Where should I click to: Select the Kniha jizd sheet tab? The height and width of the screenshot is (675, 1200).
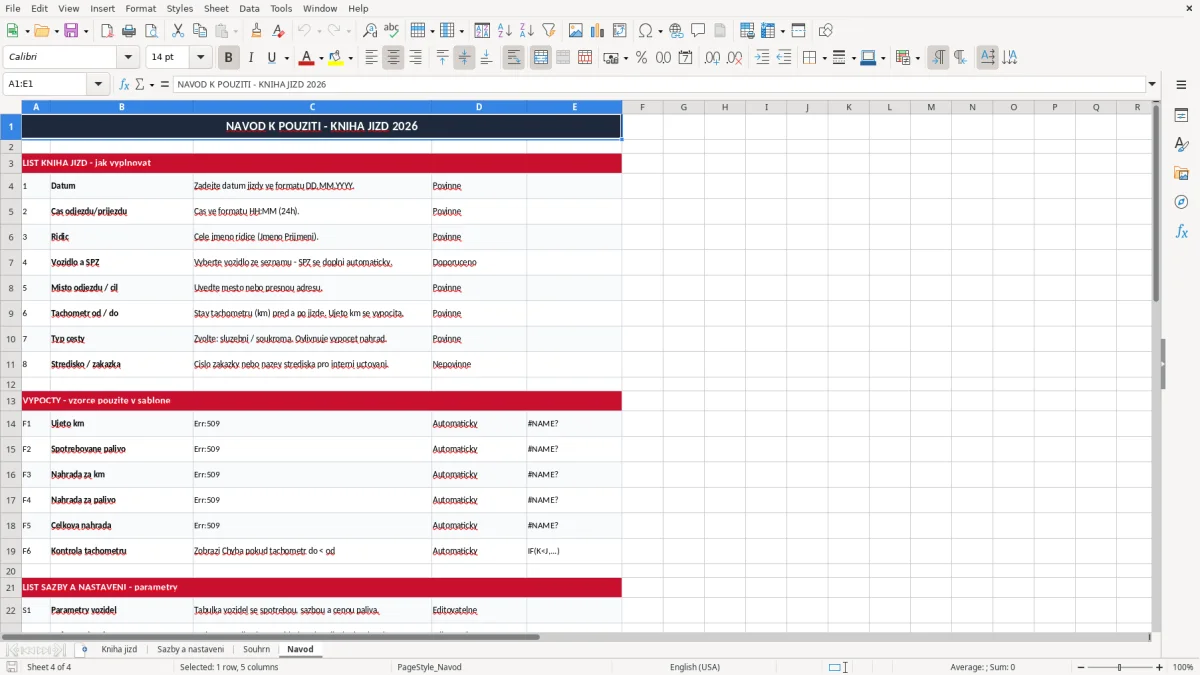(x=119, y=649)
